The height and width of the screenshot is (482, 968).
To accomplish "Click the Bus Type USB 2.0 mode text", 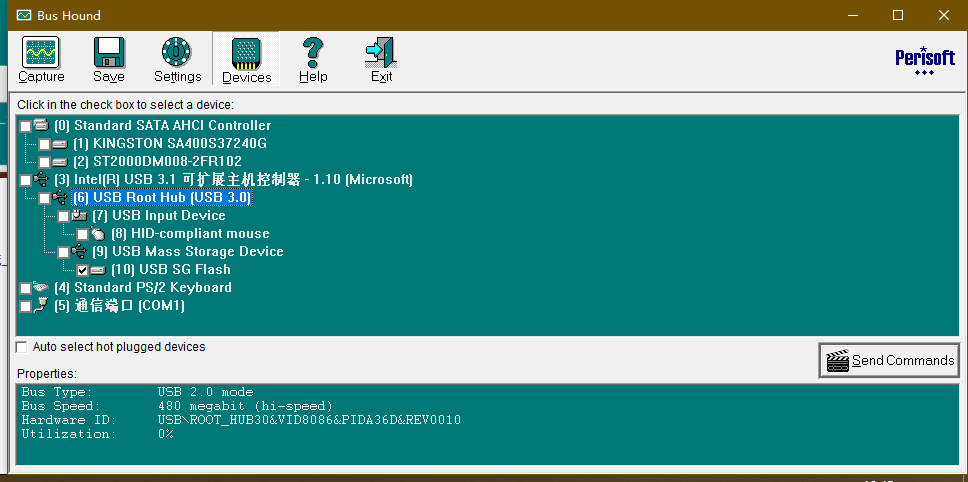I will coord(206,393).
